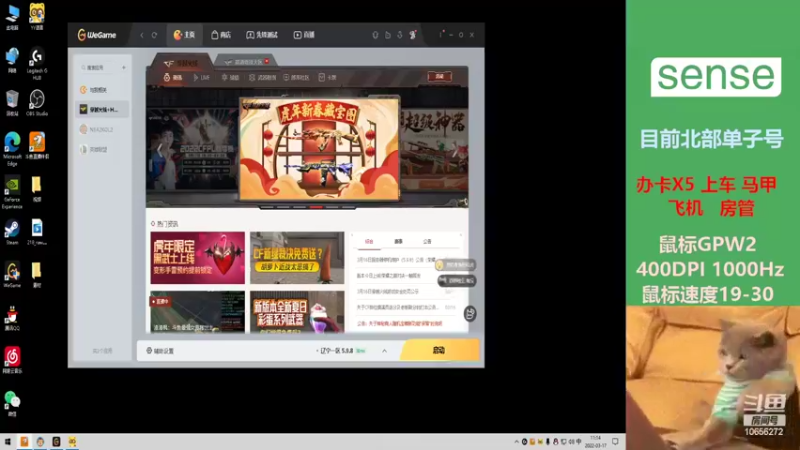Open the second news headline in the list
The width and height of the screenshot is (800, 450).
pos(389,276)
